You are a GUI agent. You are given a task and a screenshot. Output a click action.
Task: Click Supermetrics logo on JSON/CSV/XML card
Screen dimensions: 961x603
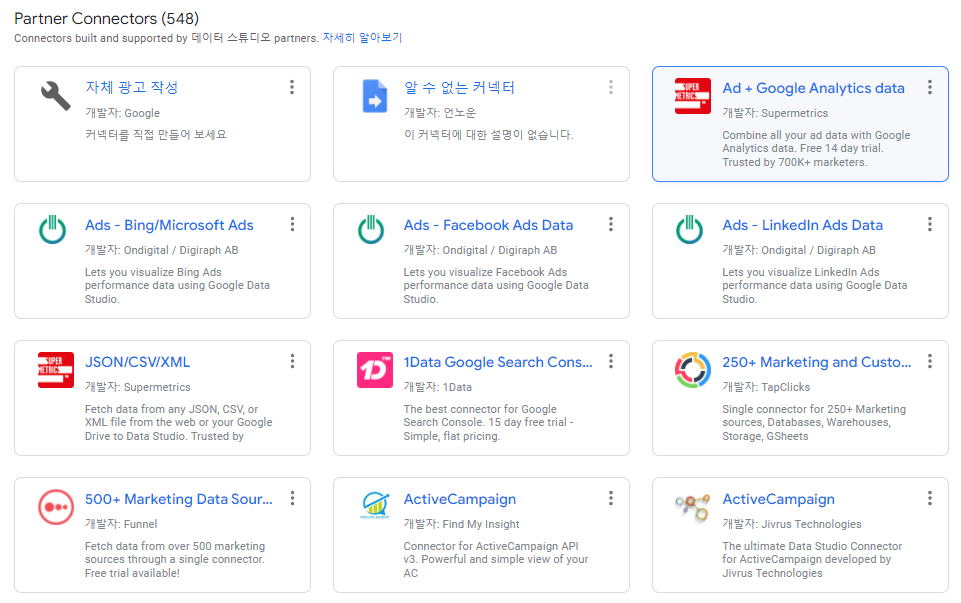(56, 370)
